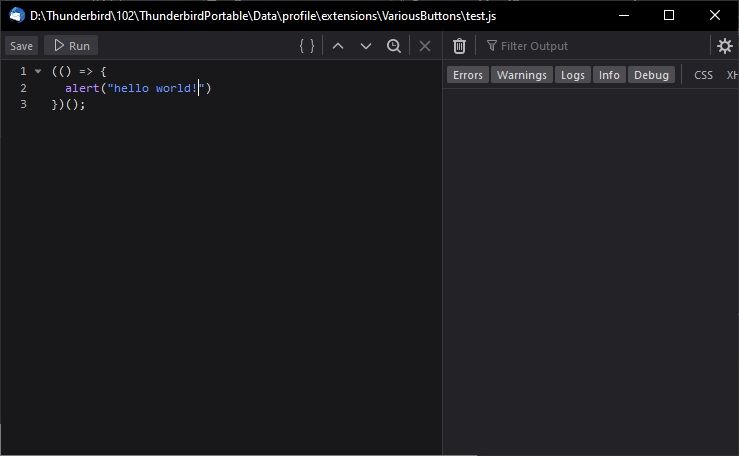Image resolution: width=739 pixels, height=456 pixels.
Task: Toggle the Warnings filter
Action: click(x=522, y=75)
